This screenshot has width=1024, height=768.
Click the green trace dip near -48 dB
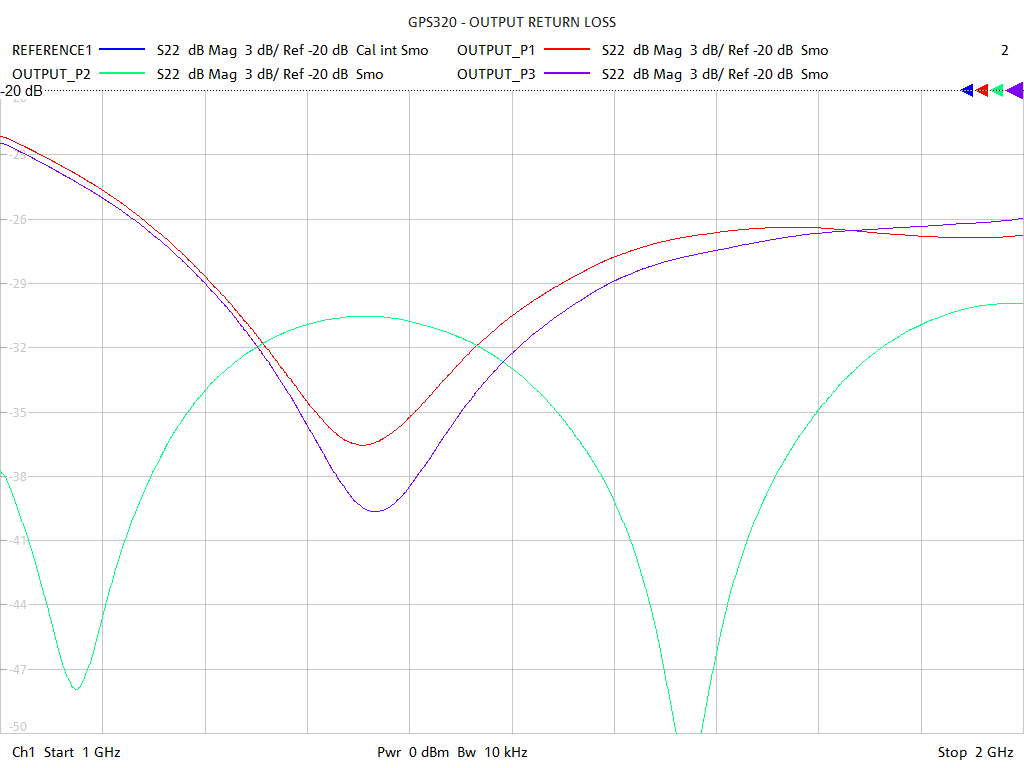coord(77,689)
